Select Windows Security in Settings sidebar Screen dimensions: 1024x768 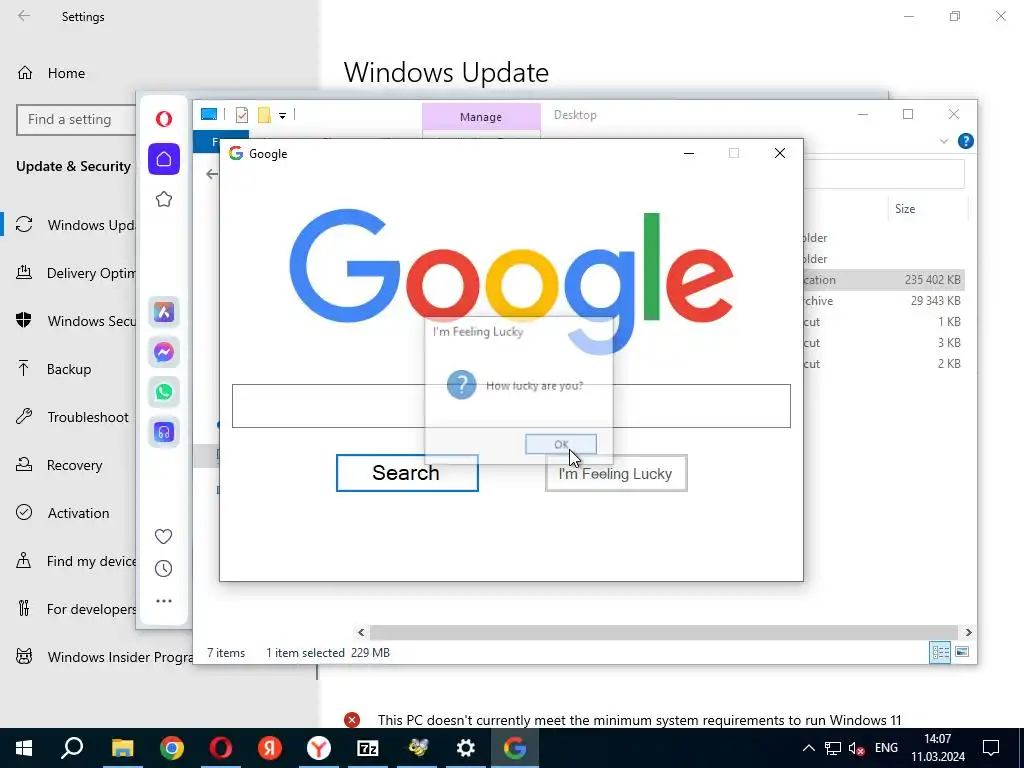(x=69, y=321)
